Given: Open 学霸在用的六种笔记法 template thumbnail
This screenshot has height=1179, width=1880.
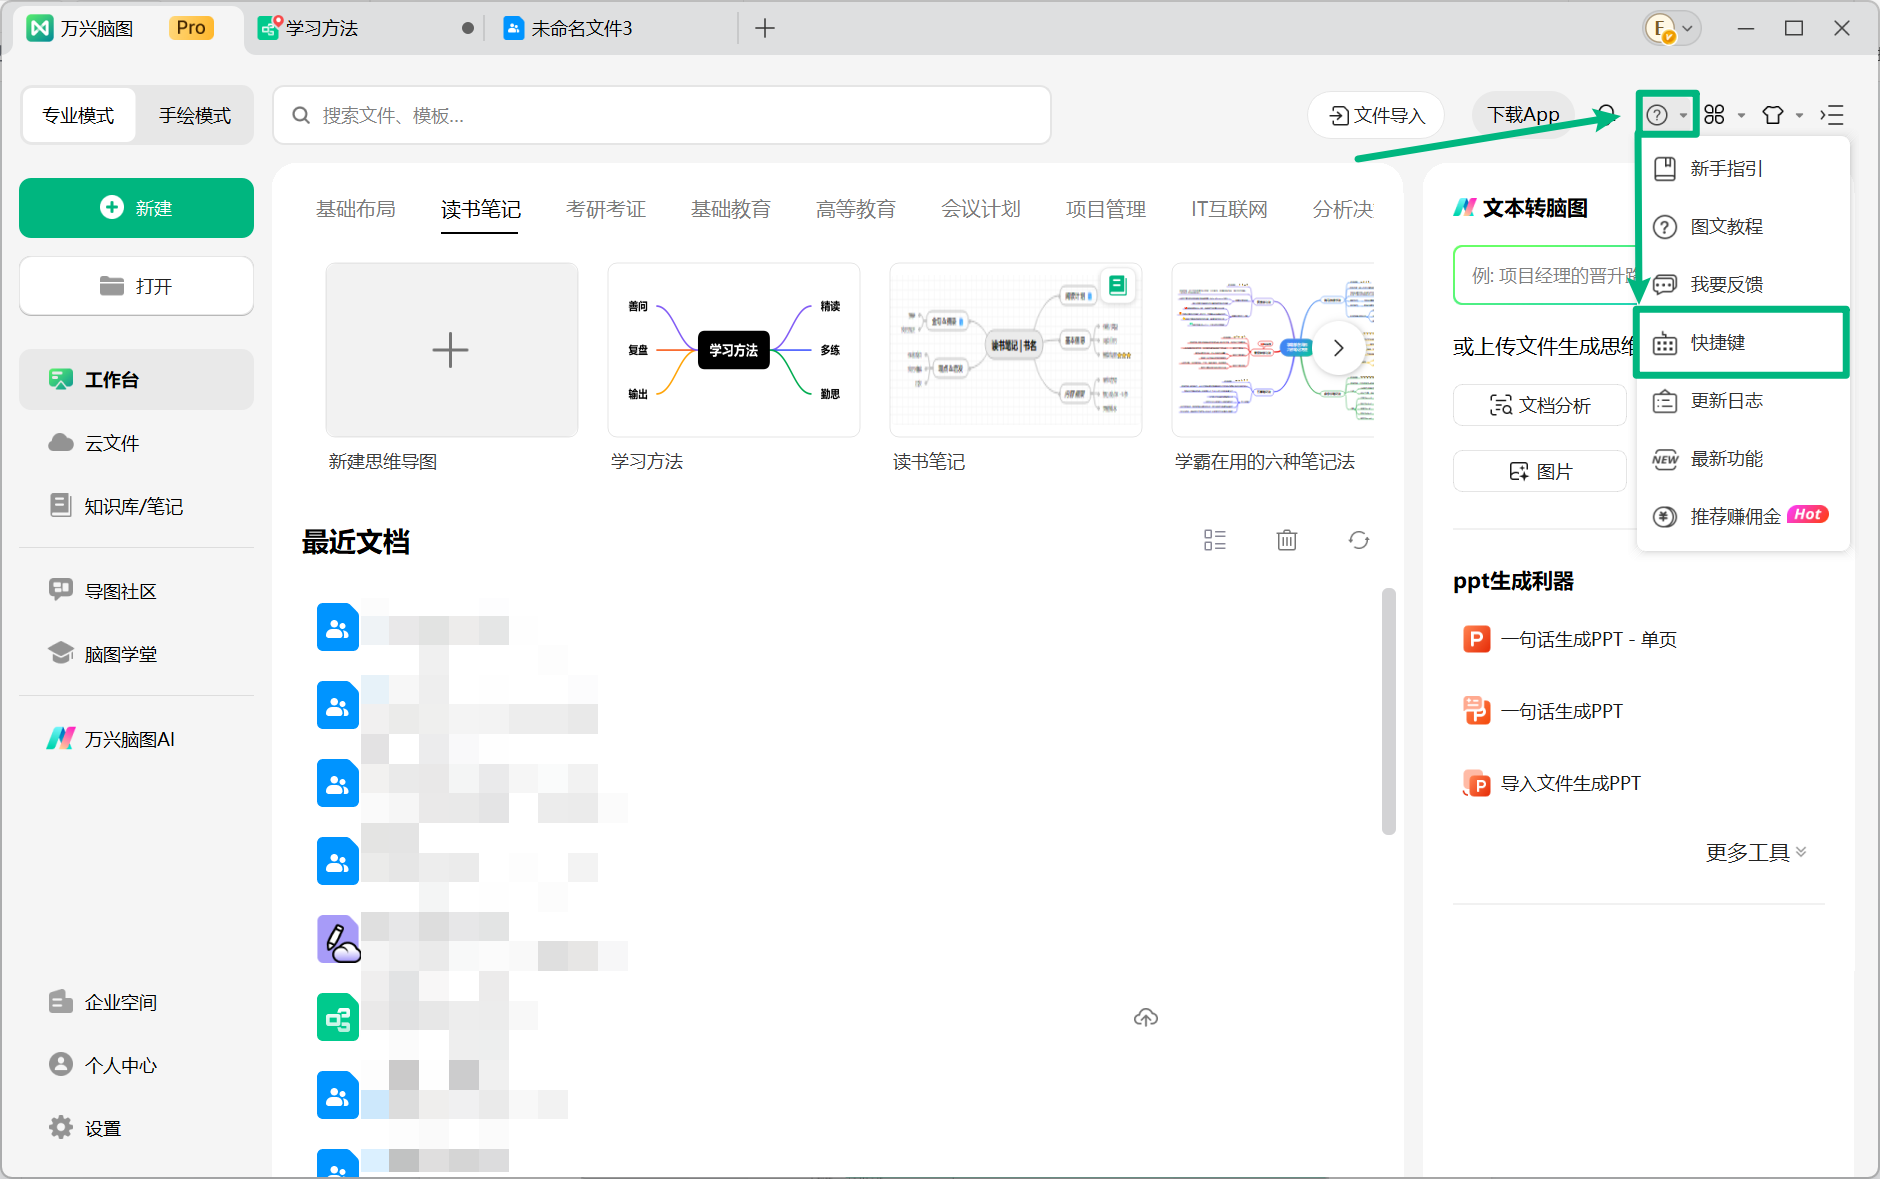Looking at the screenshot, I should click(x=1273, y=350).
